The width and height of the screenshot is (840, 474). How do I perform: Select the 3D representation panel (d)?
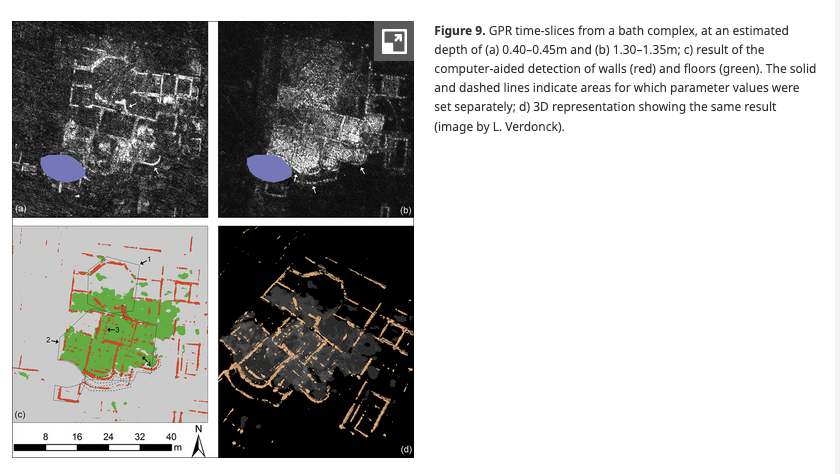(x=315, y=340)
